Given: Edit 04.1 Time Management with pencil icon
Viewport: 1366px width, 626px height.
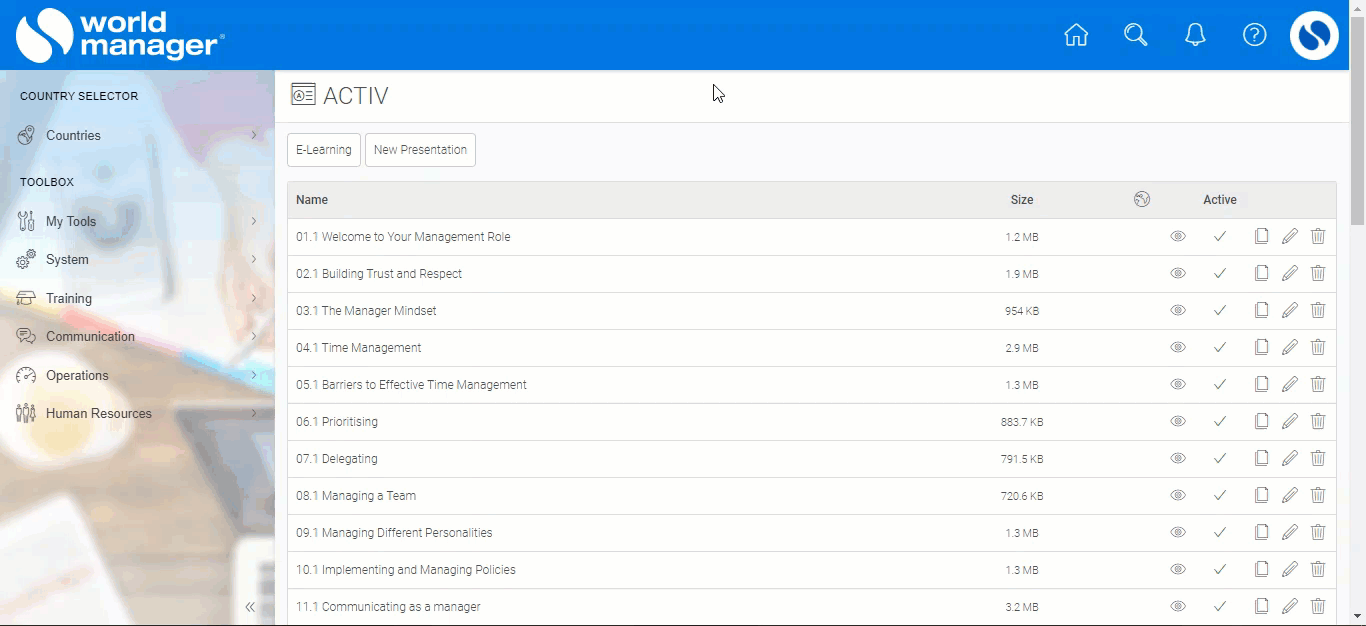Looking at the screenshot, I should click(1290, 348).
